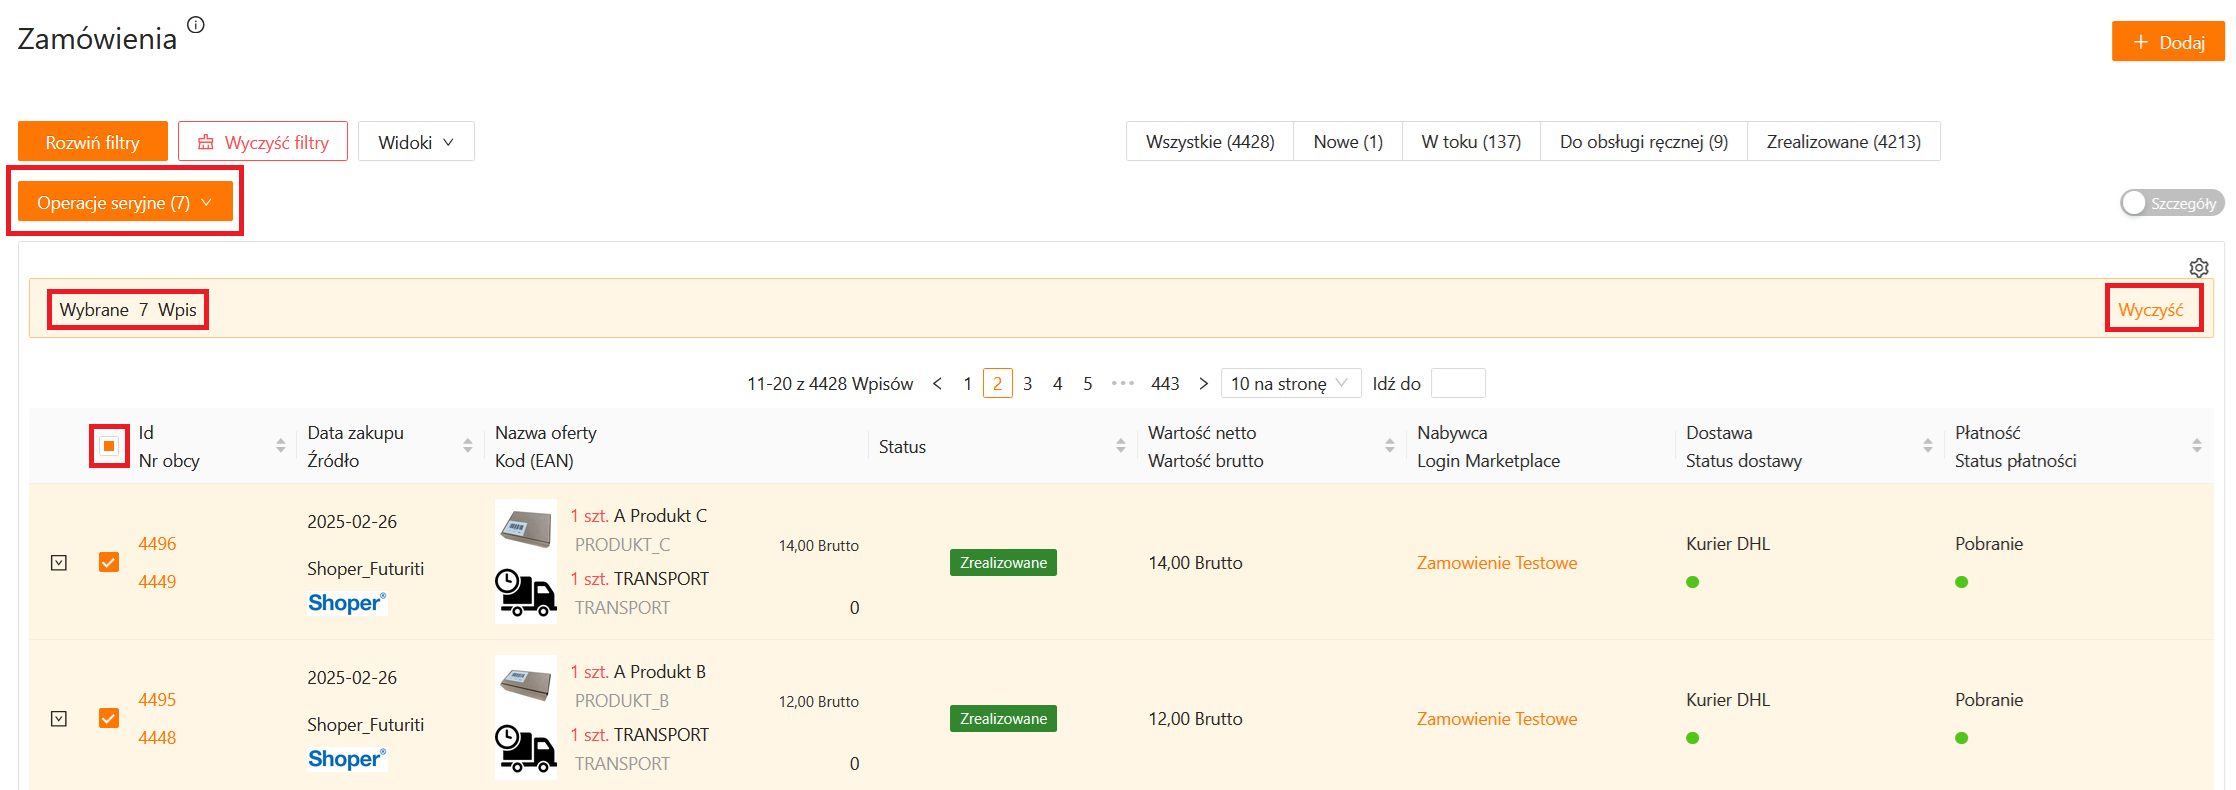Click the Idź do page input field
This screenshot has width=2236, height=790.
(x=1457, y=384)
